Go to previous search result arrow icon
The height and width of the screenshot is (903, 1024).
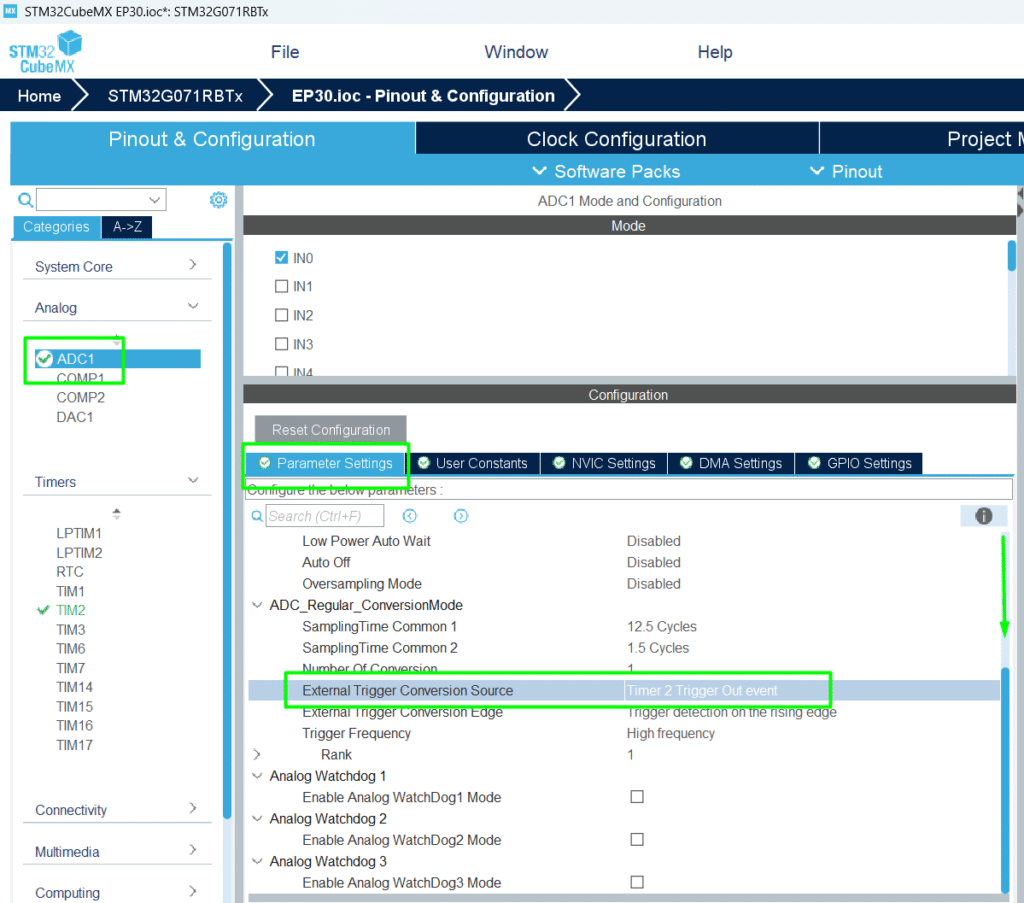coord(410,516)
